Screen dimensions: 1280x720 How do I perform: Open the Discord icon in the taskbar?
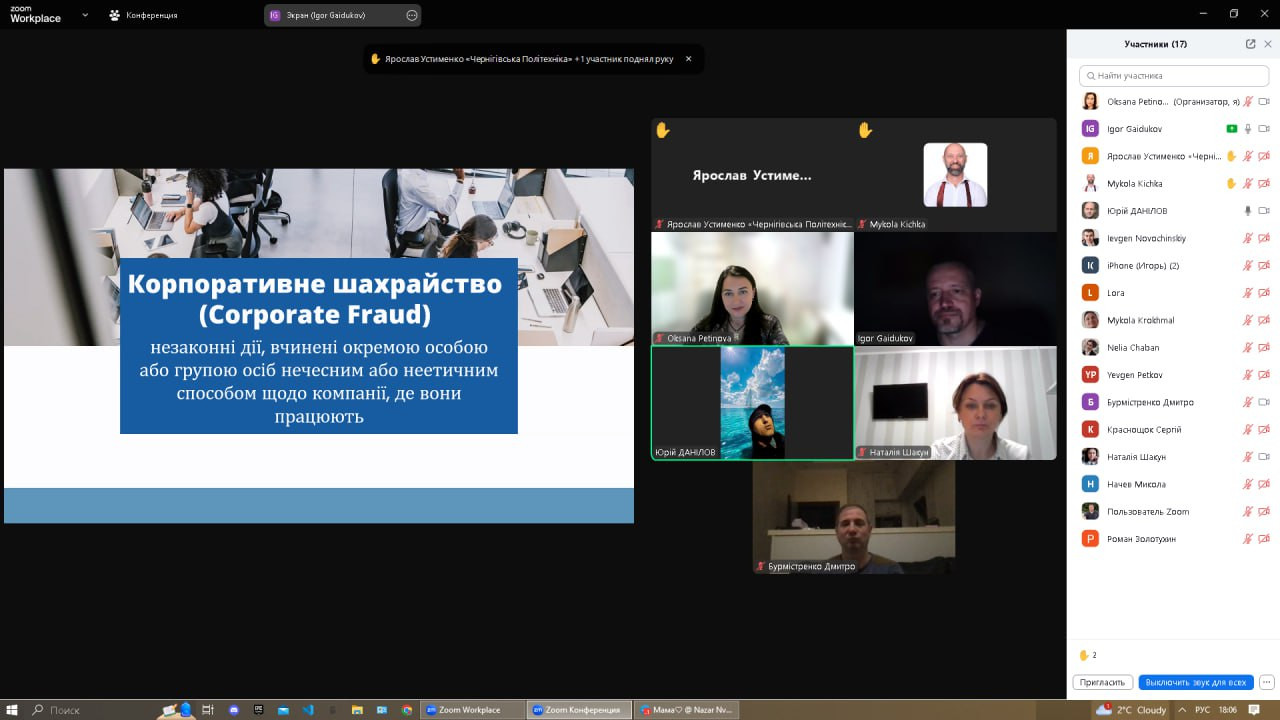click(x=234, y=710)
